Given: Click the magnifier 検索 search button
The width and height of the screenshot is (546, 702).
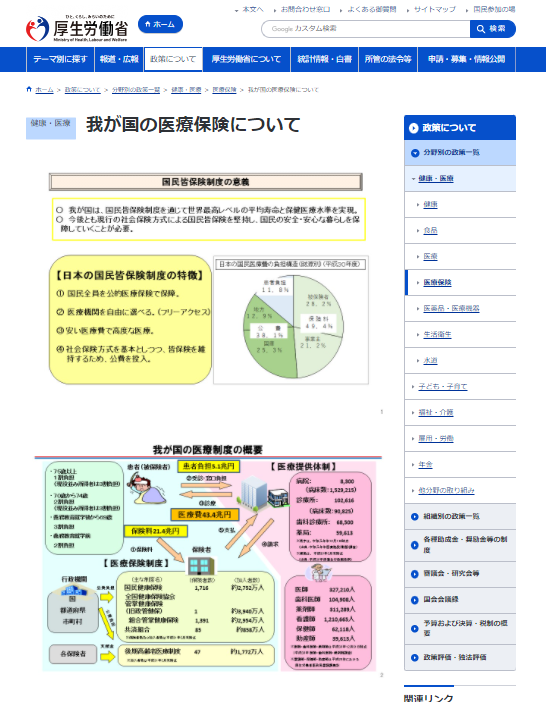Looking at the screenshot, I should click(x=492, y=29).
